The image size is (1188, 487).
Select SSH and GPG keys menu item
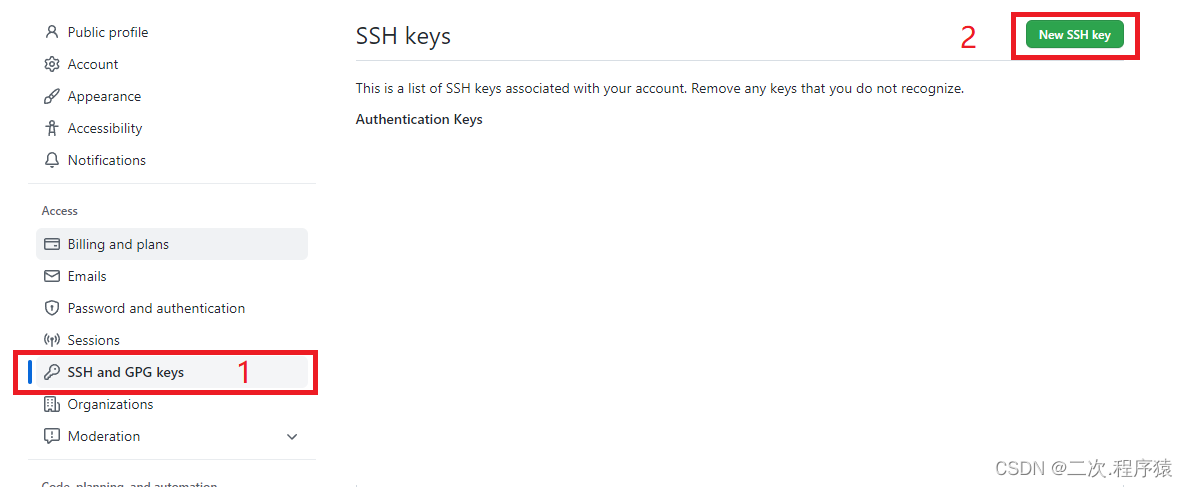coord(172,372)
